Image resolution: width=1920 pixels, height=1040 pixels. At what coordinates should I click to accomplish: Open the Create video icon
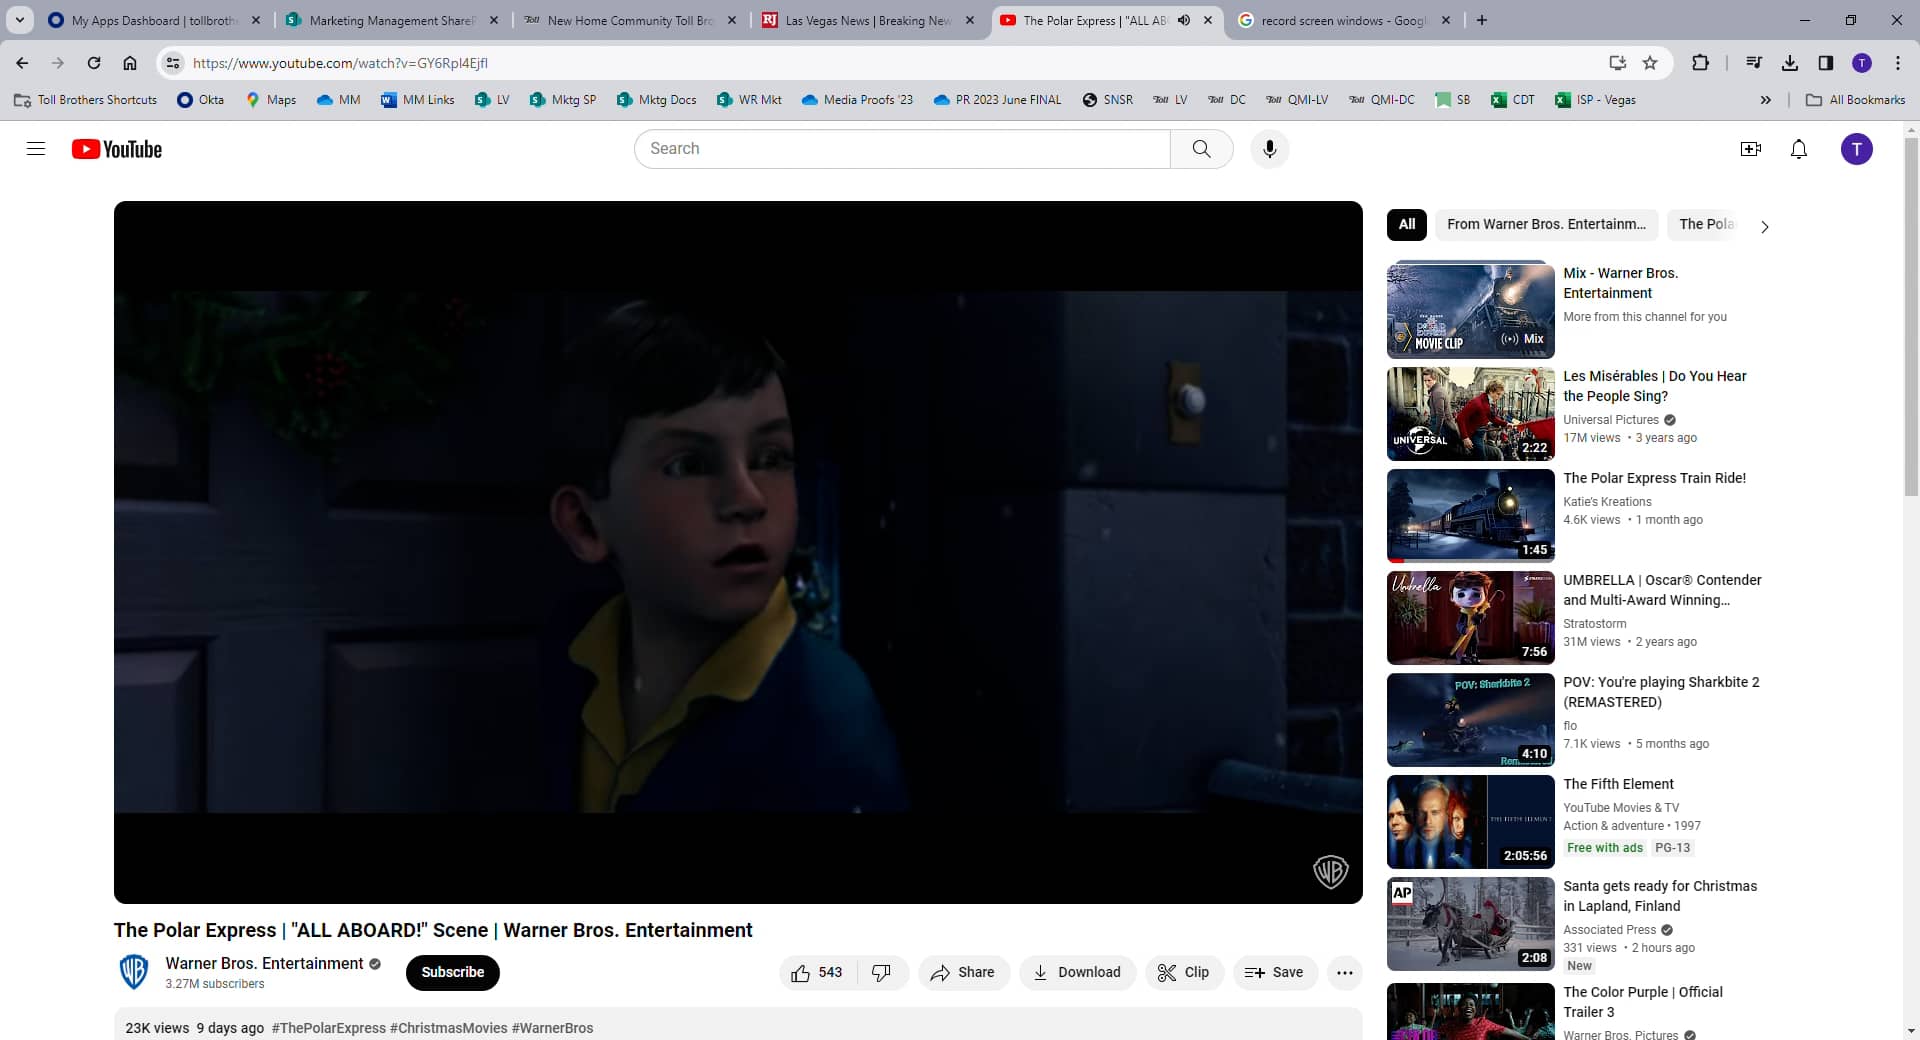point(1750,148)
